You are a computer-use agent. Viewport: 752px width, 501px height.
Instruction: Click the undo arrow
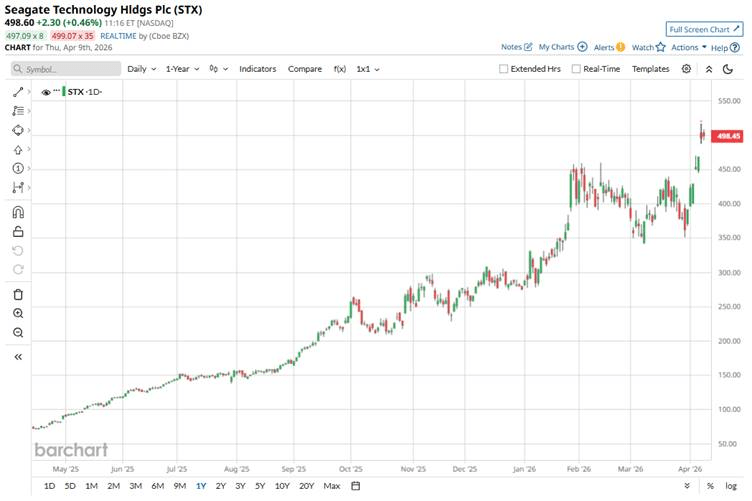click(x=18, y=251)
